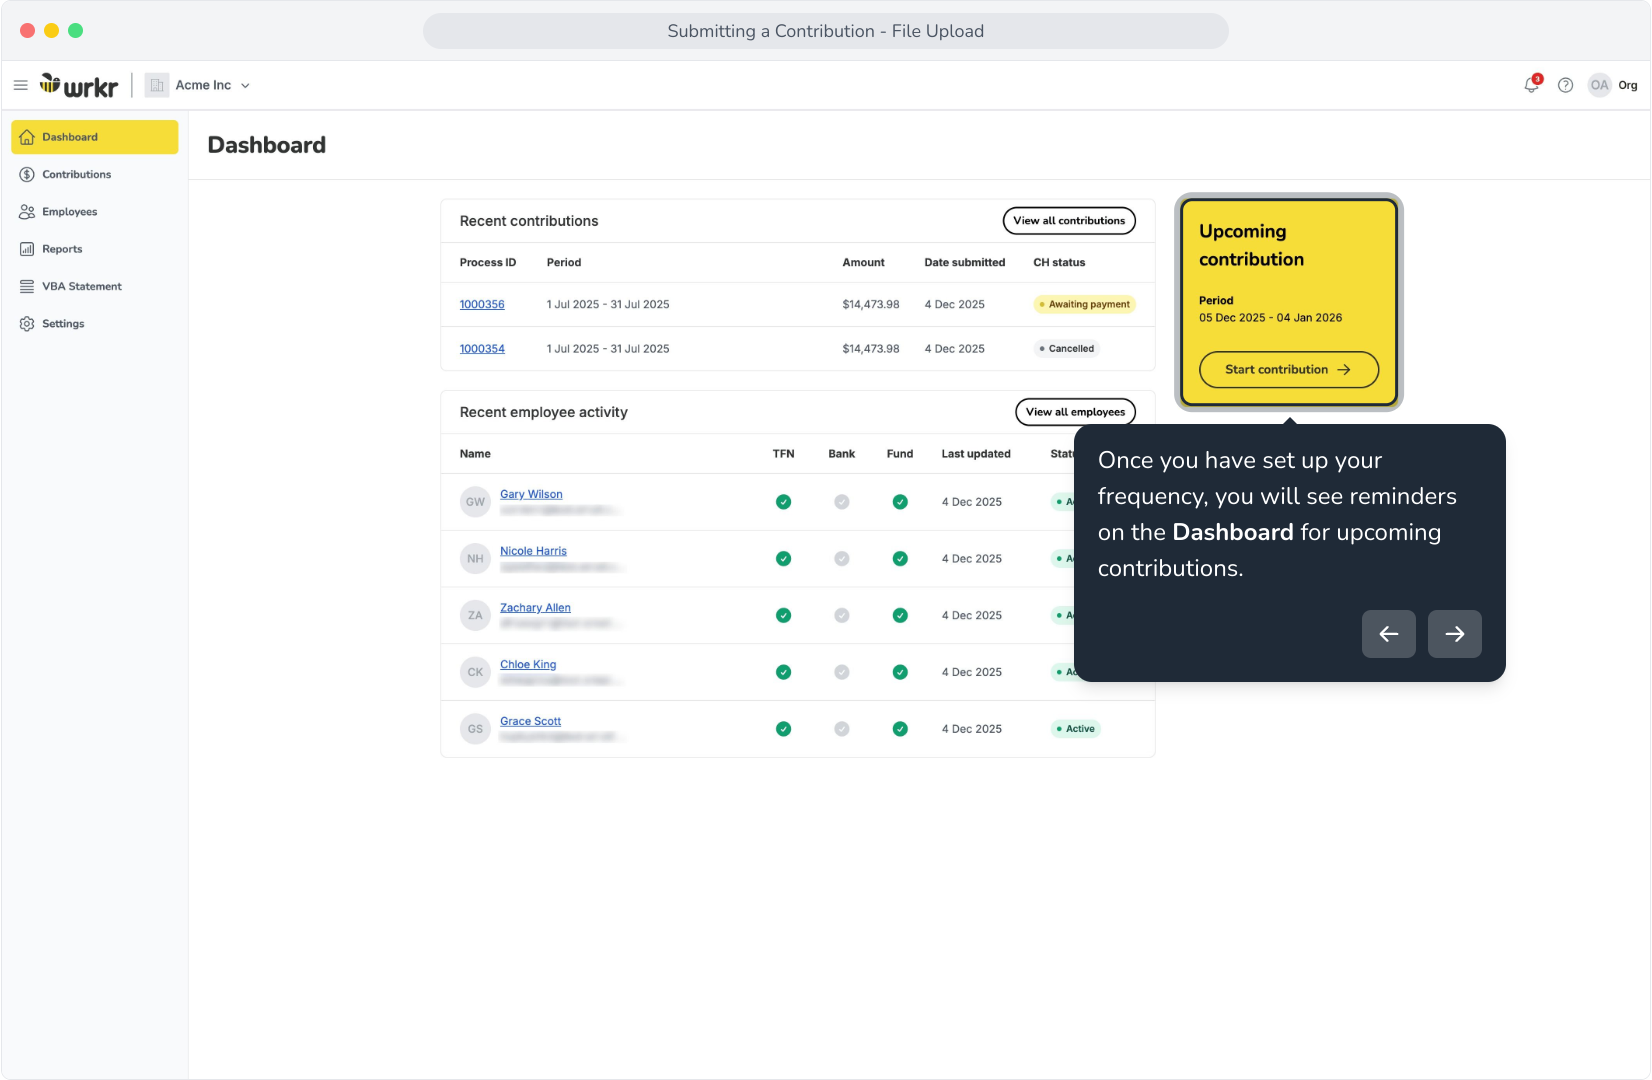Click the Start contribution button

[x=1289, y=370]
